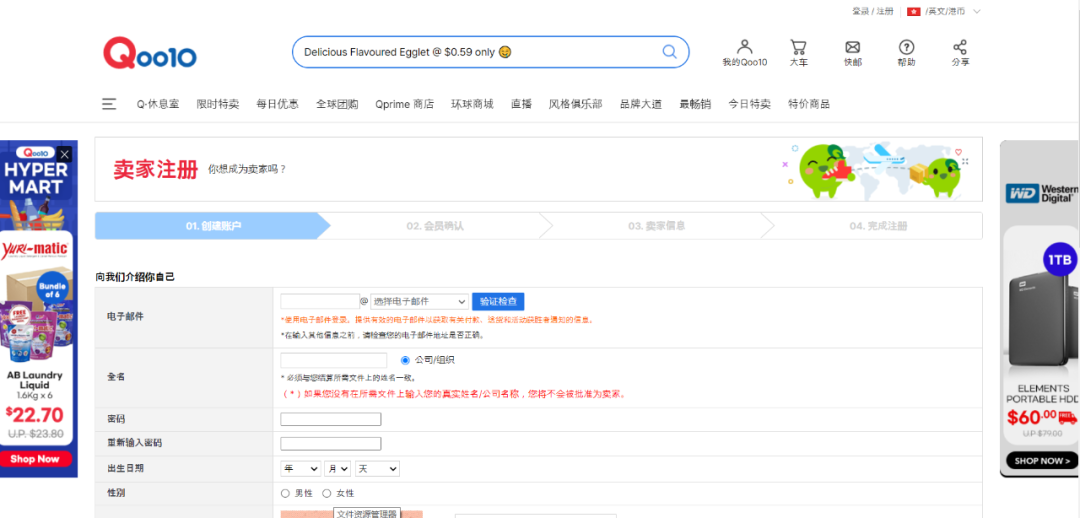Open 品牌大道 menu item

point(641,104)
